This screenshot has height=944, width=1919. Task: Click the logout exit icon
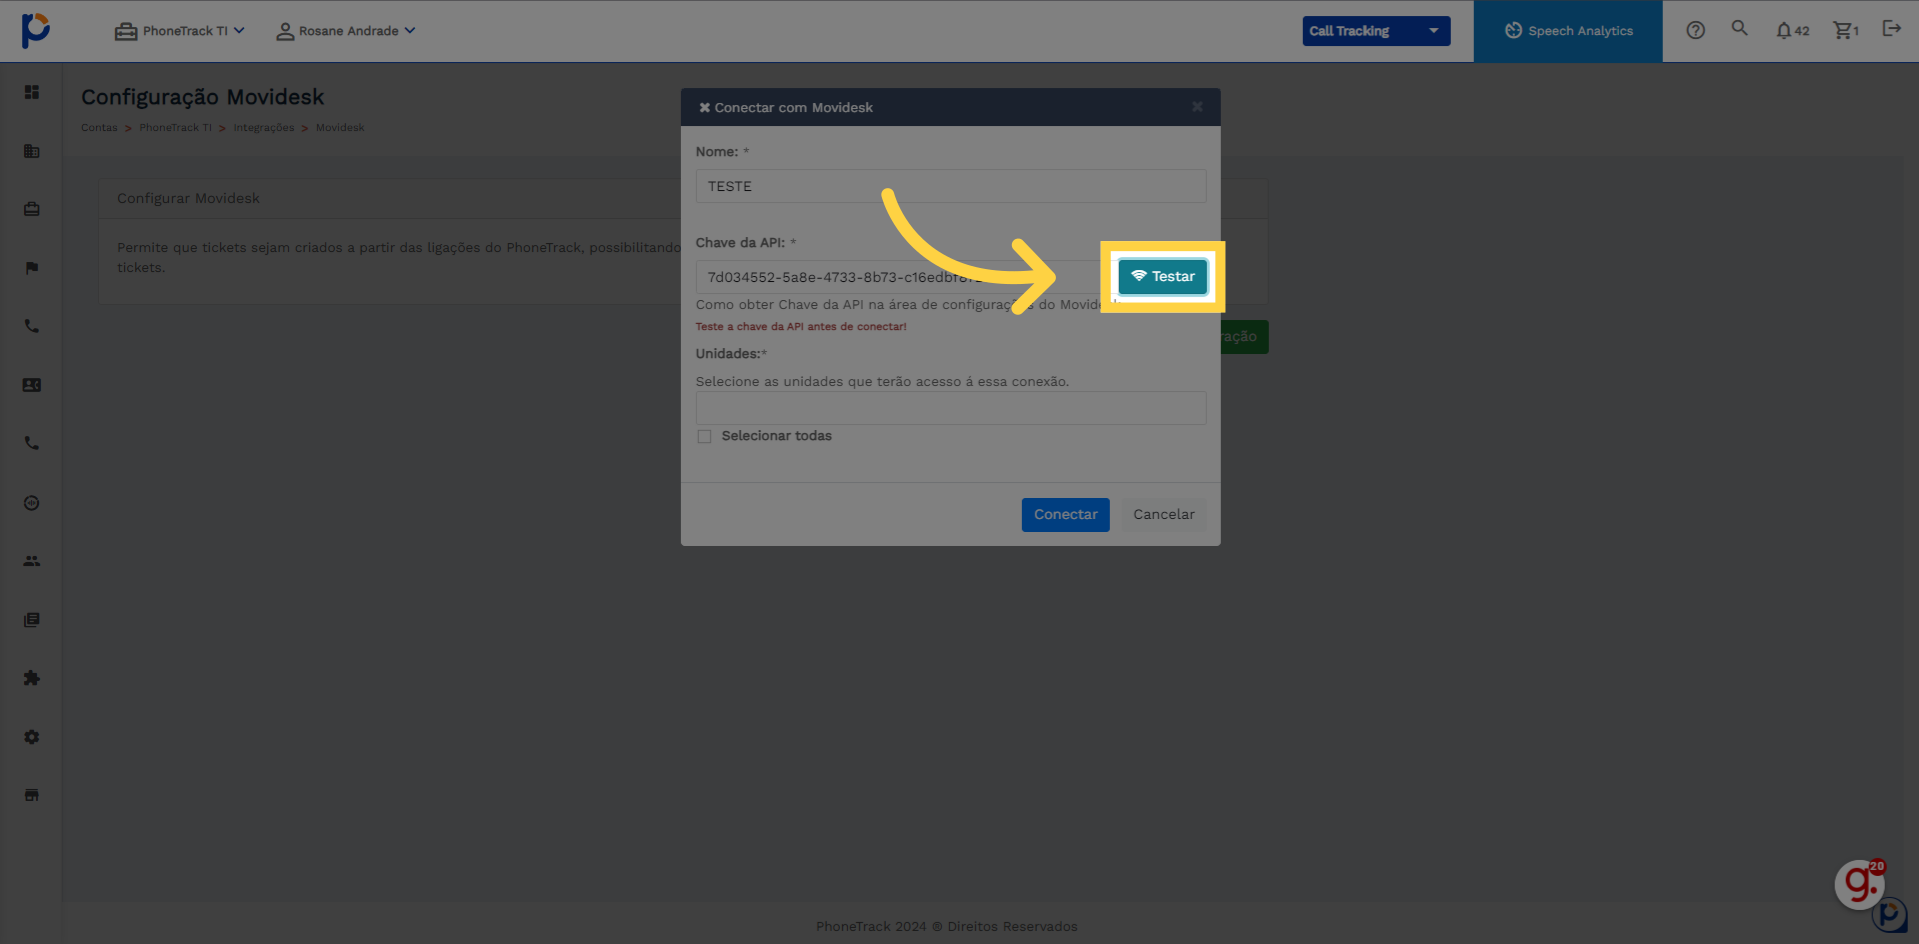pyautogui.click(x=1891, y=28)
